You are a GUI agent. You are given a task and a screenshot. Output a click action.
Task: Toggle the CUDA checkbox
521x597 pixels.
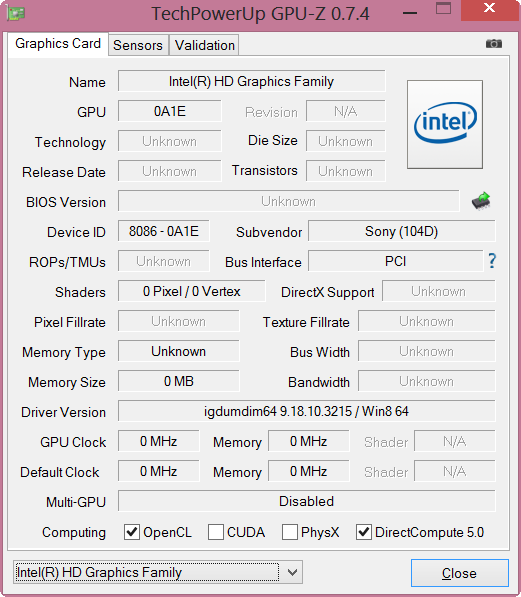[216, 532]
